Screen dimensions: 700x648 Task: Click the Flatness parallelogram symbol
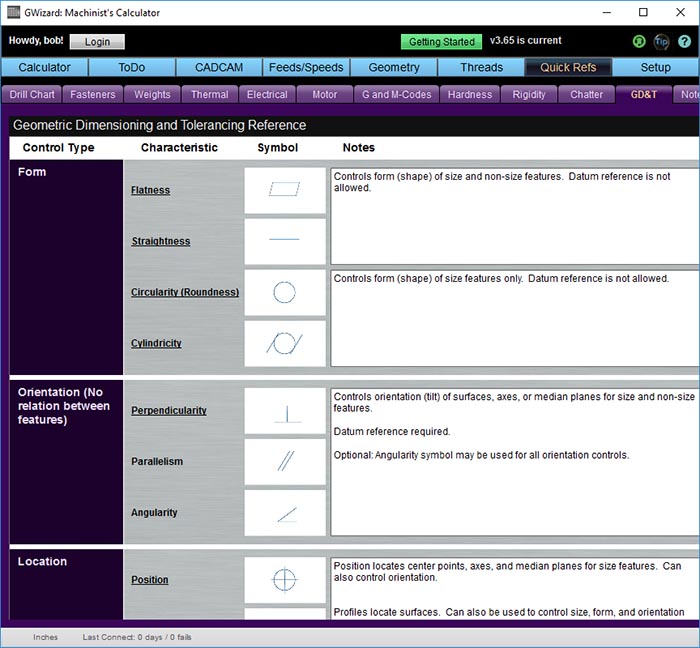pos(285,190)
